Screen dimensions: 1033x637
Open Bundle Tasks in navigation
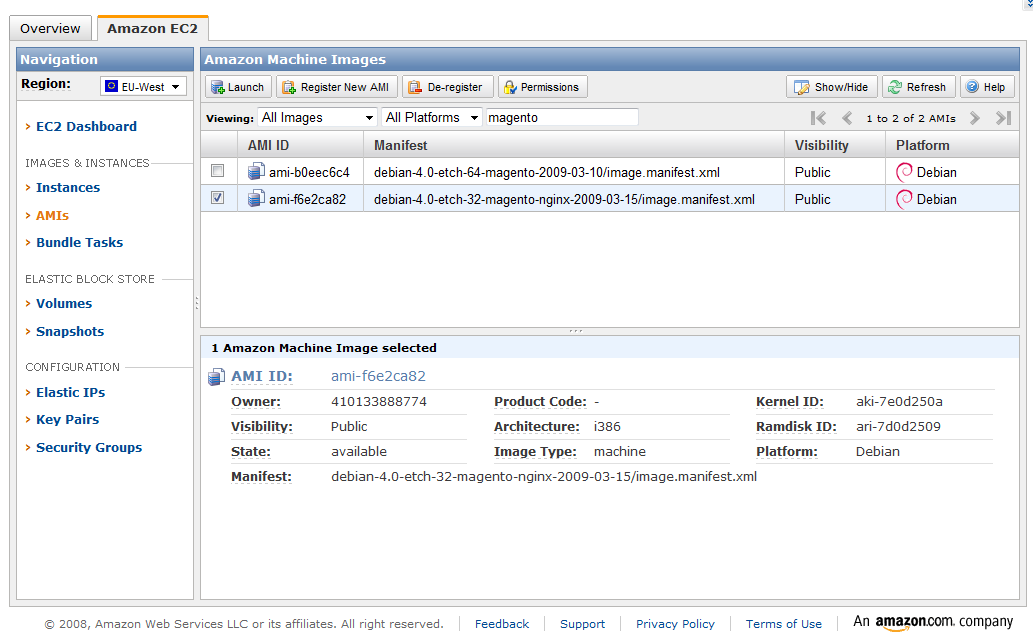point(80,242)
